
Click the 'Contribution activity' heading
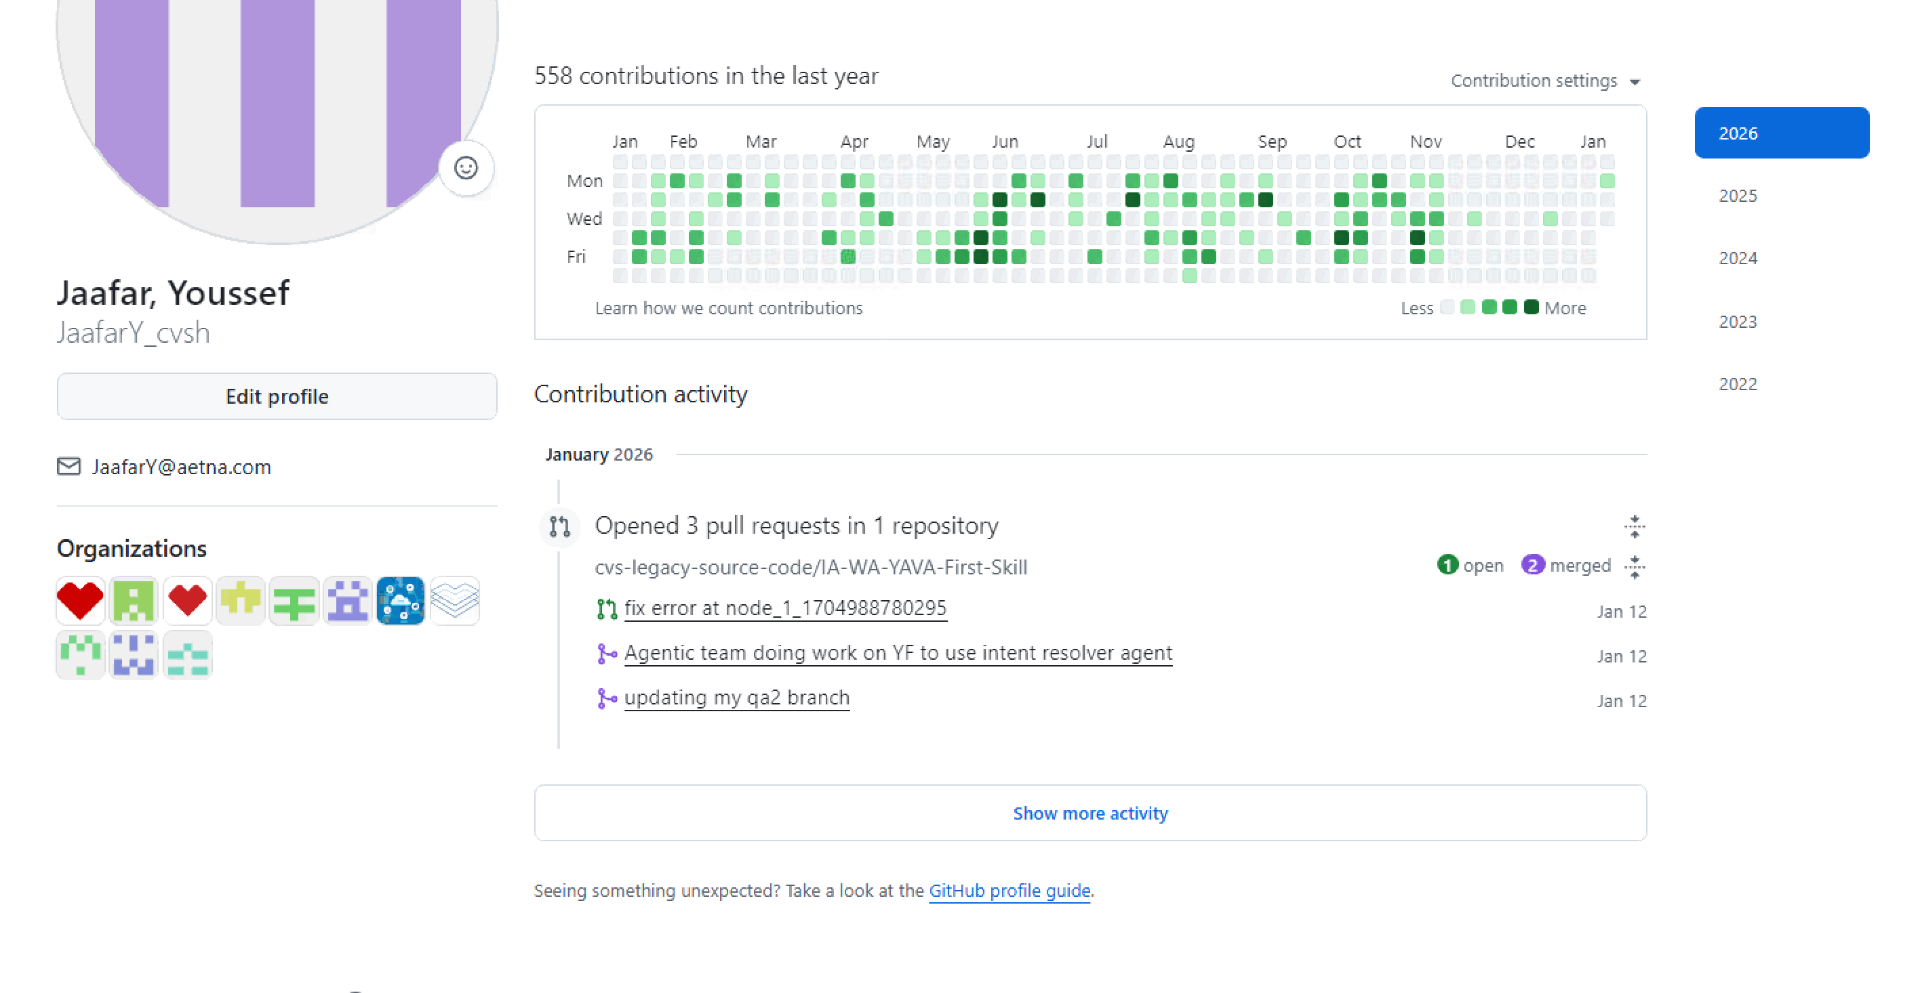pos(641,394)
